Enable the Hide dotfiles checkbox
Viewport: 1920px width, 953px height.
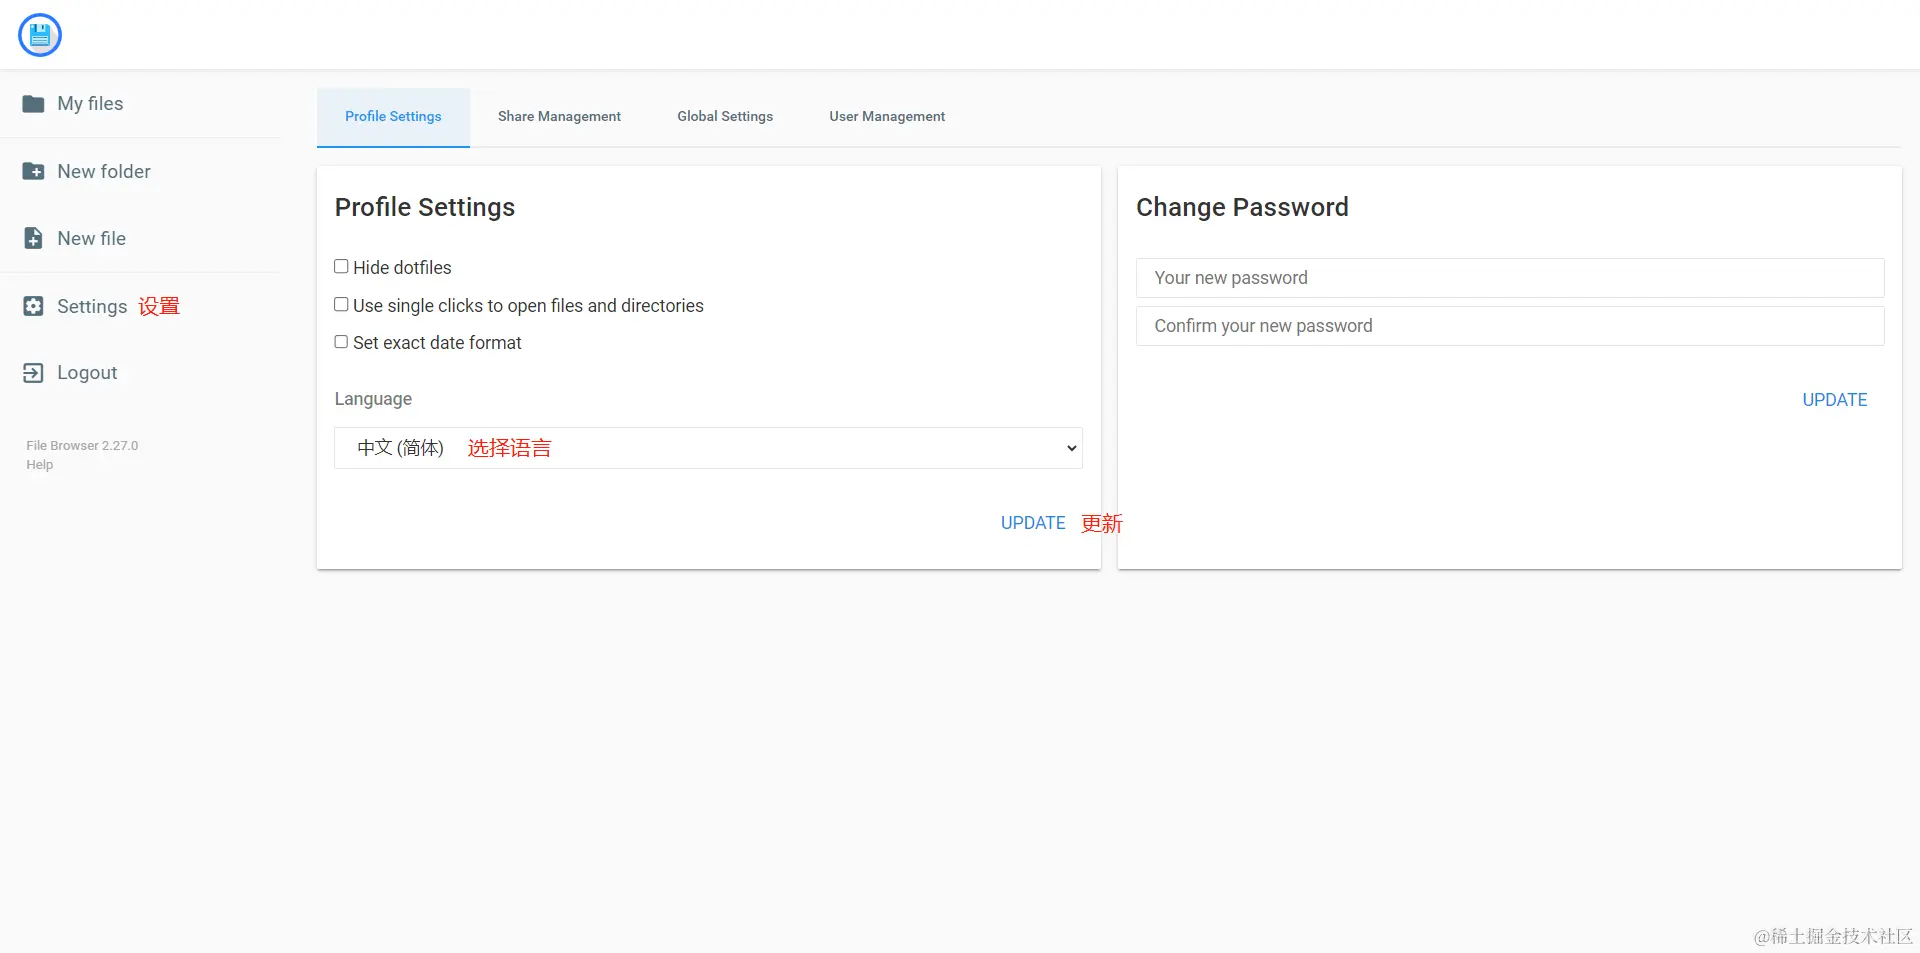click(341, 267)
